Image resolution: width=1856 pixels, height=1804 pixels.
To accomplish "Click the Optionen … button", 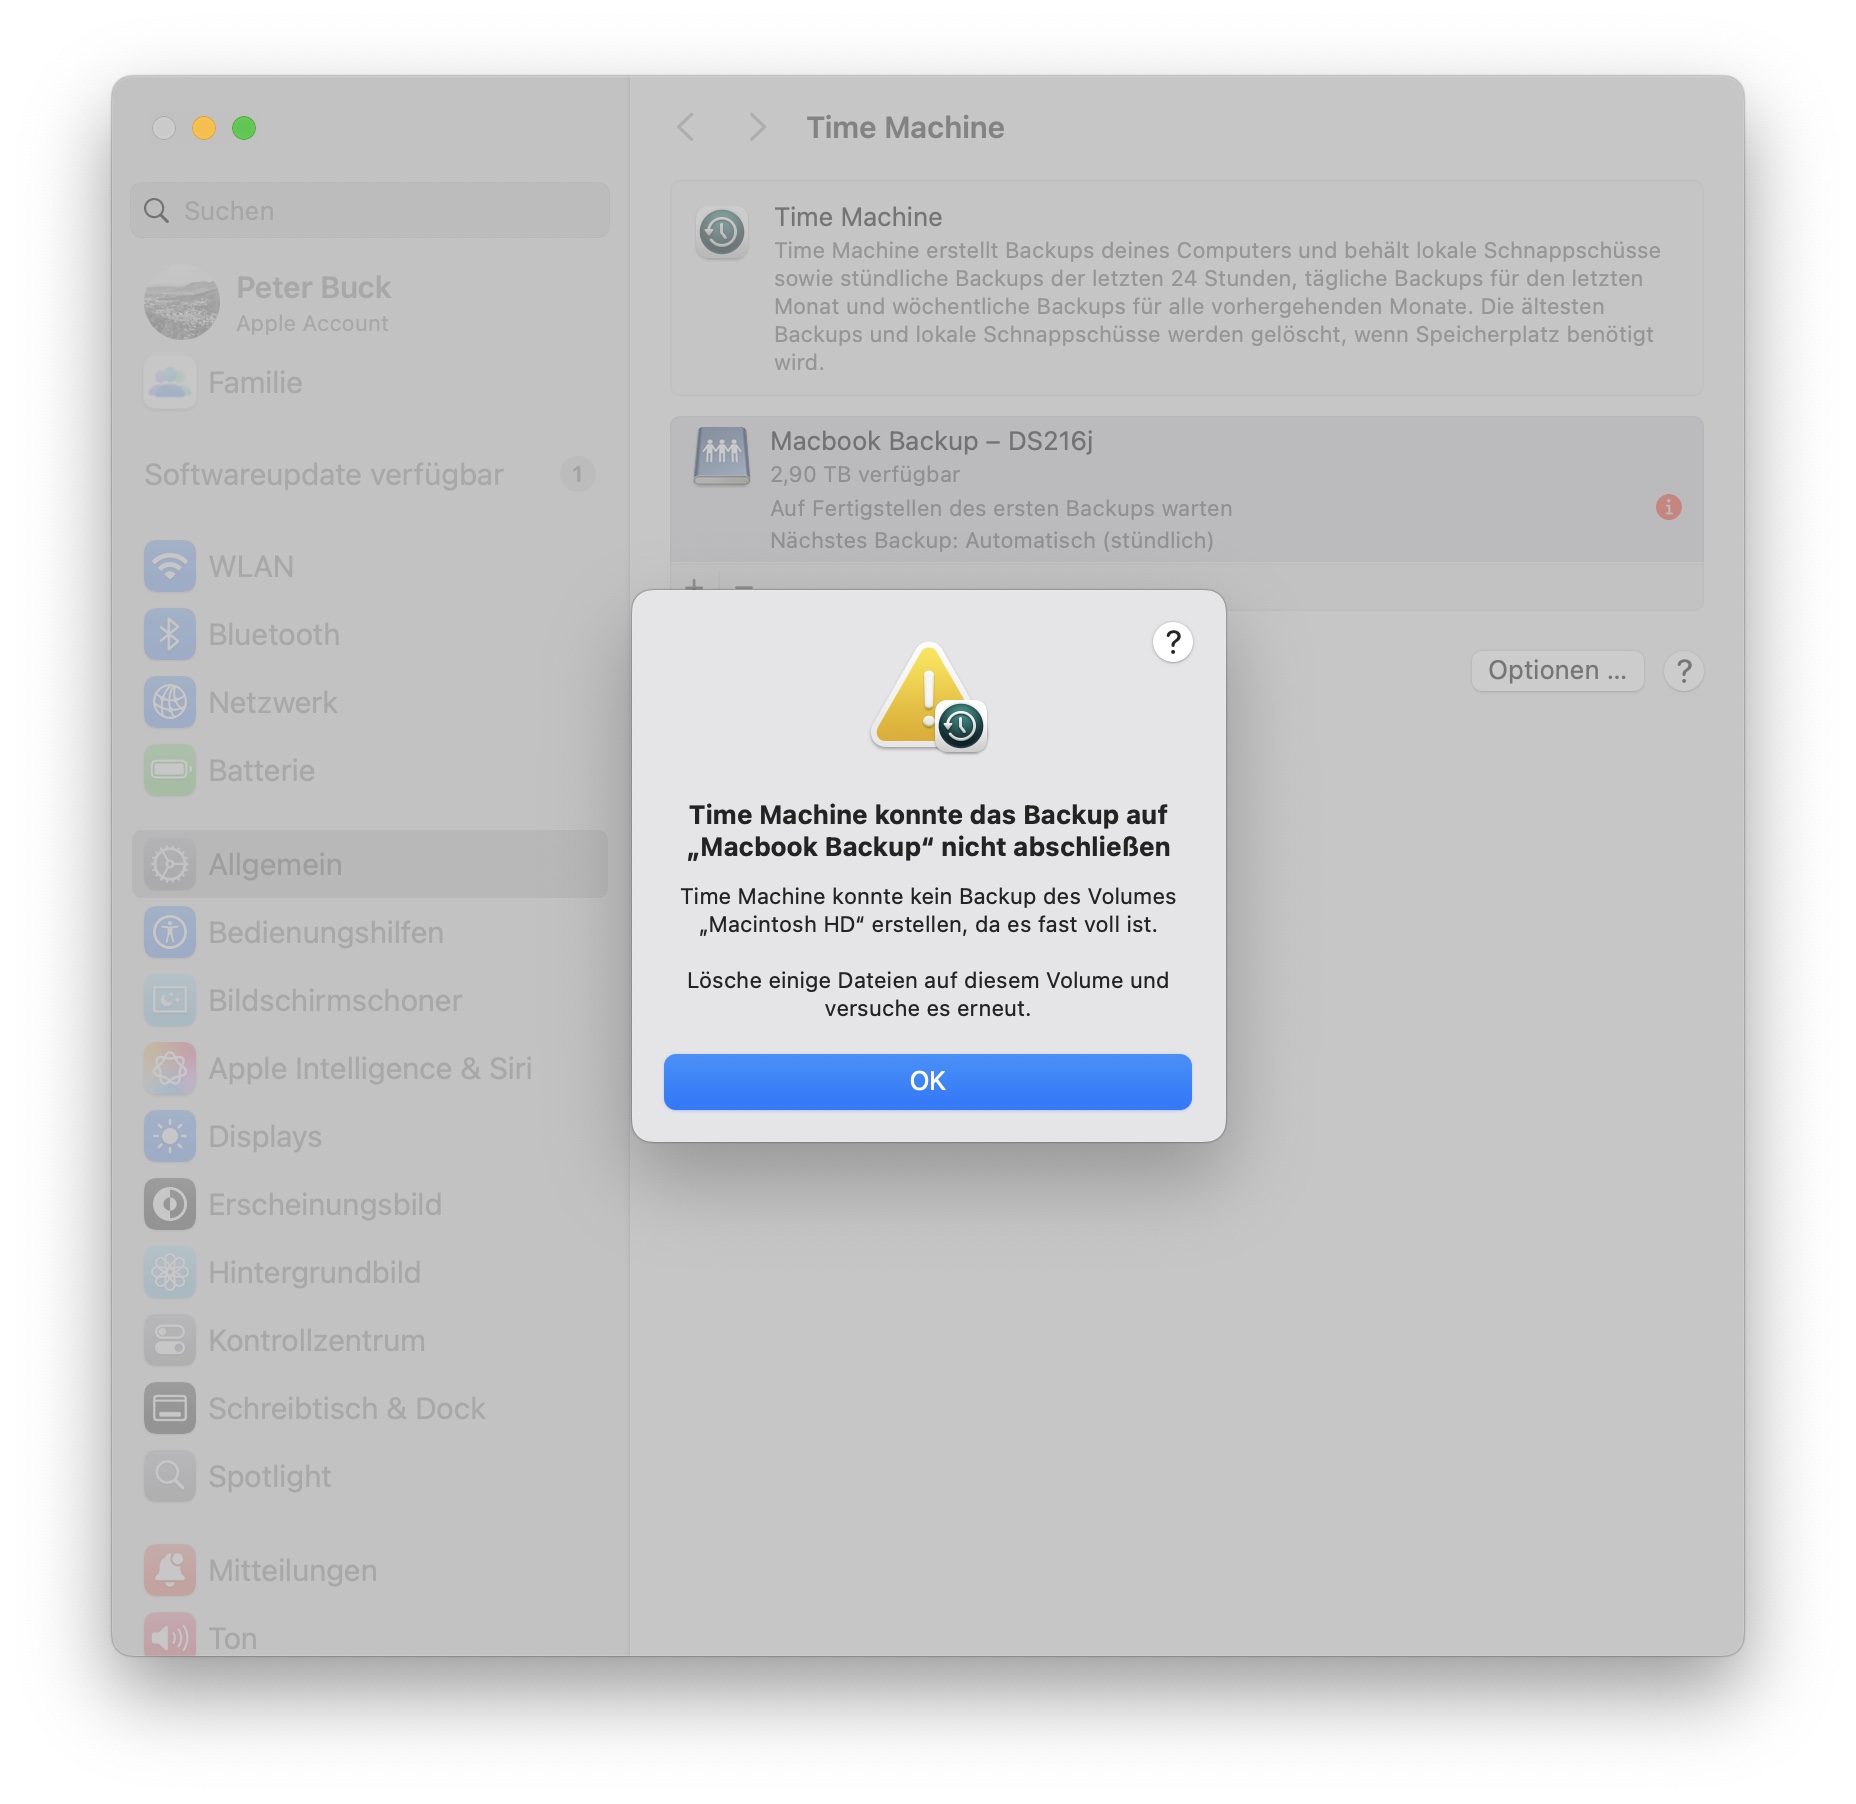I will tap(1557, 670).
